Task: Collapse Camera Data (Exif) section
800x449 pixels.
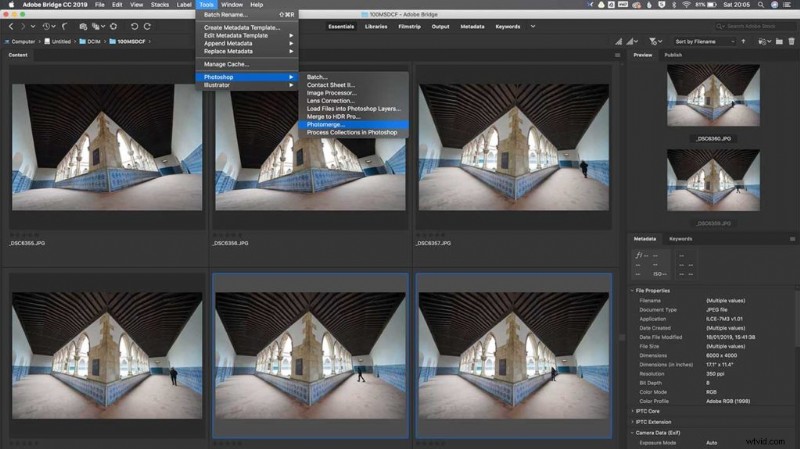Action: (x=632, y=433)
